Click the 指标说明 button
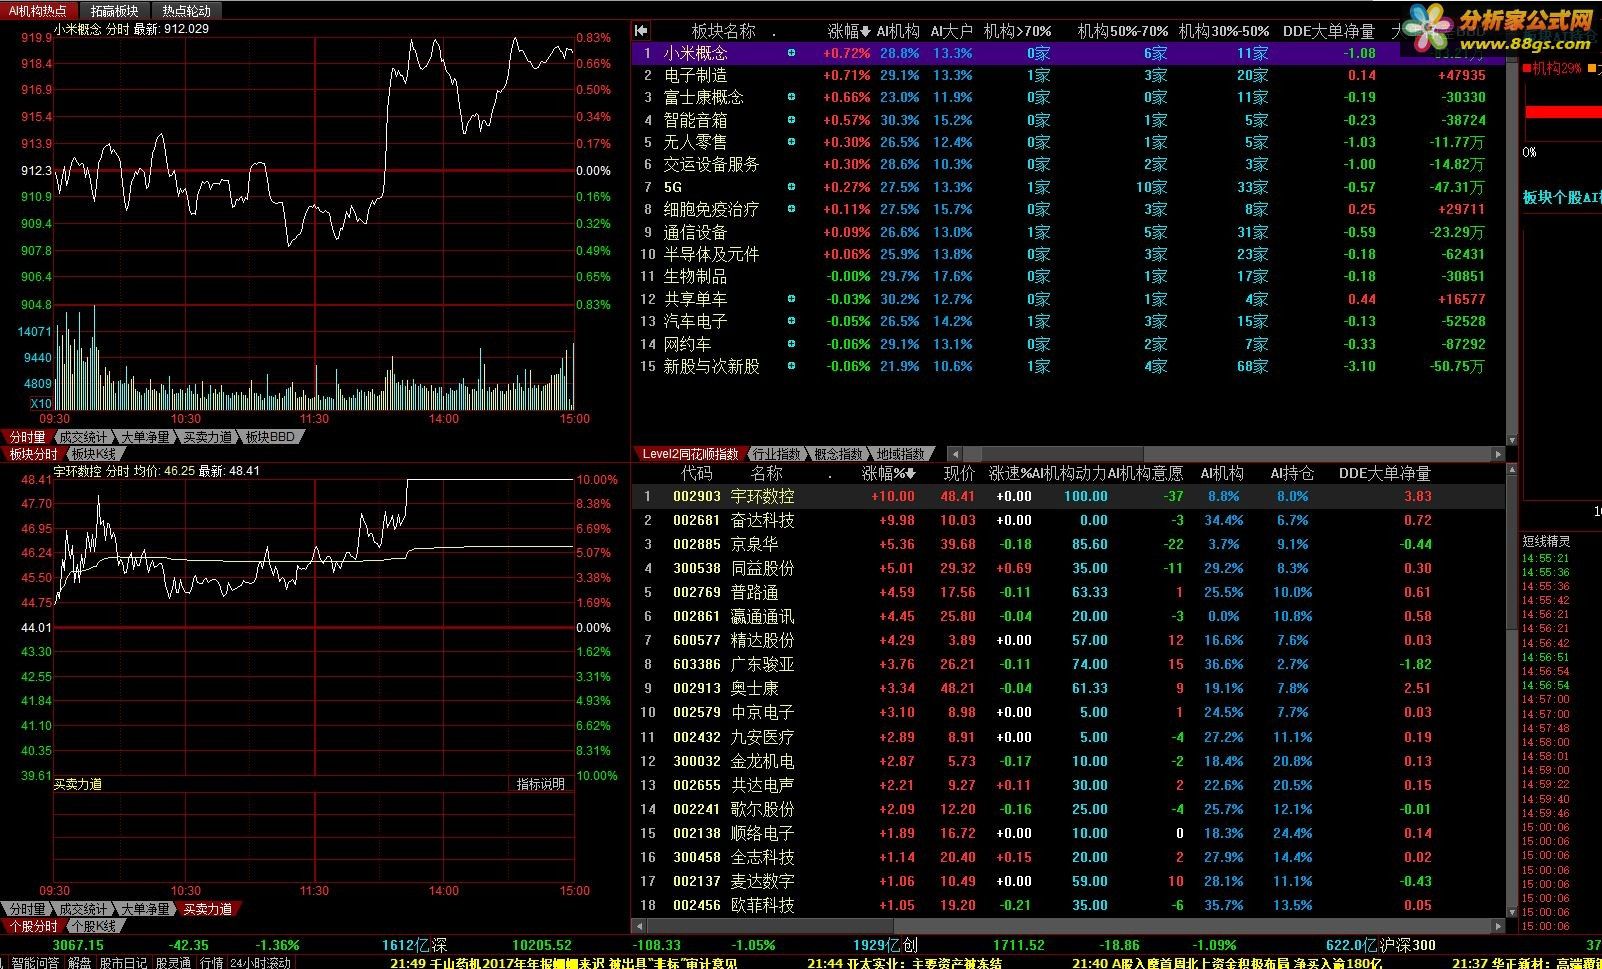This screenshot has width=1602, height=969. (x=541, y=784)
